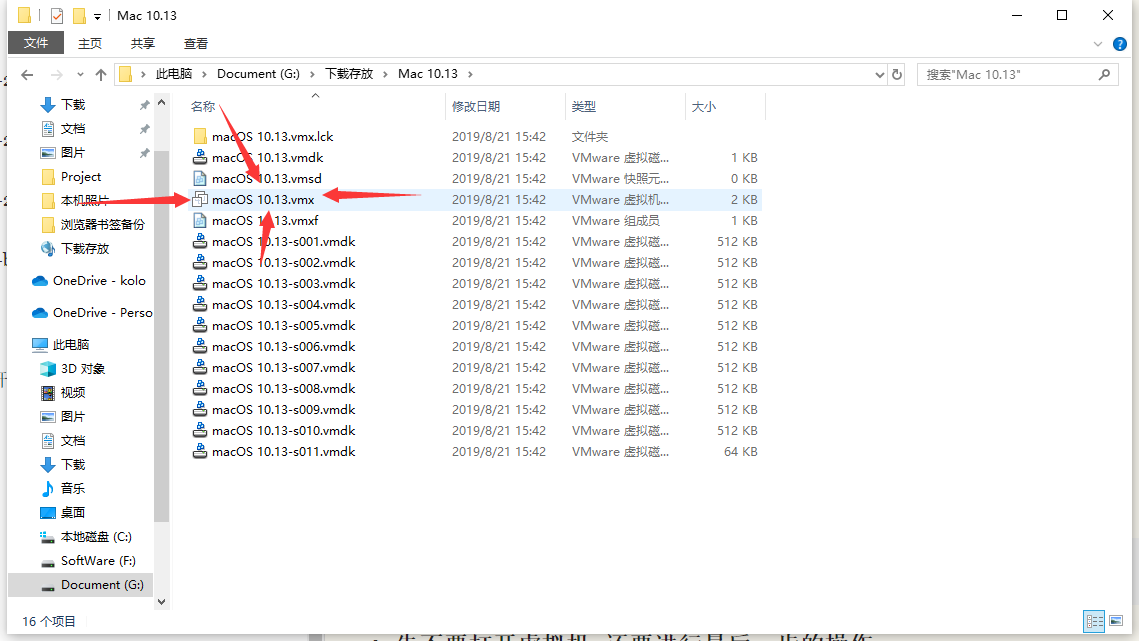Select the macOS 10.13.vmsd file icon
Viewport: 1139px width, 641px height.
pos(200,179)
